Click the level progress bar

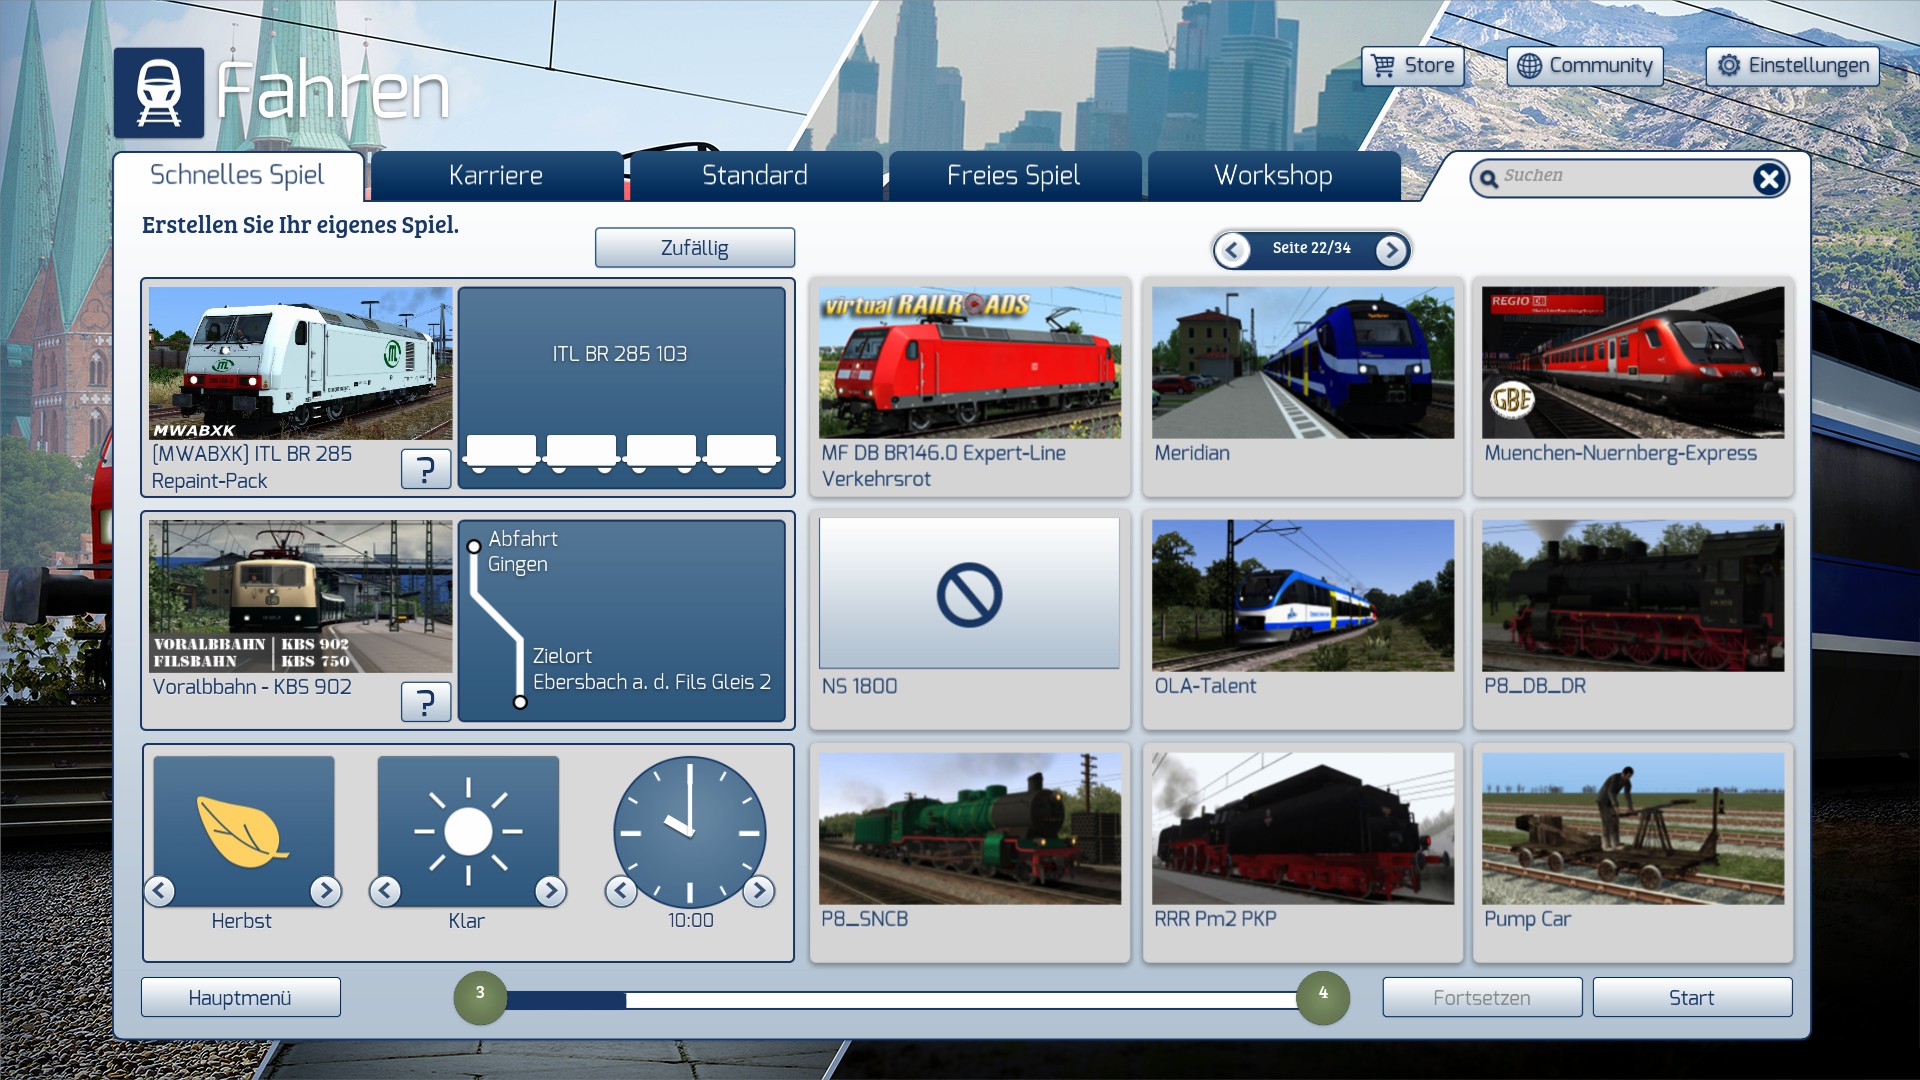(x=900, y=999)
